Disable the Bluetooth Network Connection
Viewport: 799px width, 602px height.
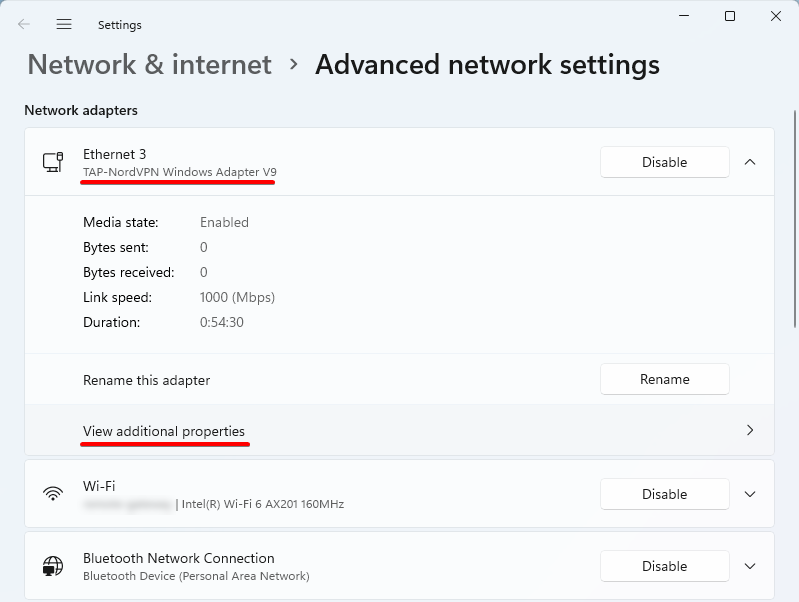(664, 566)
